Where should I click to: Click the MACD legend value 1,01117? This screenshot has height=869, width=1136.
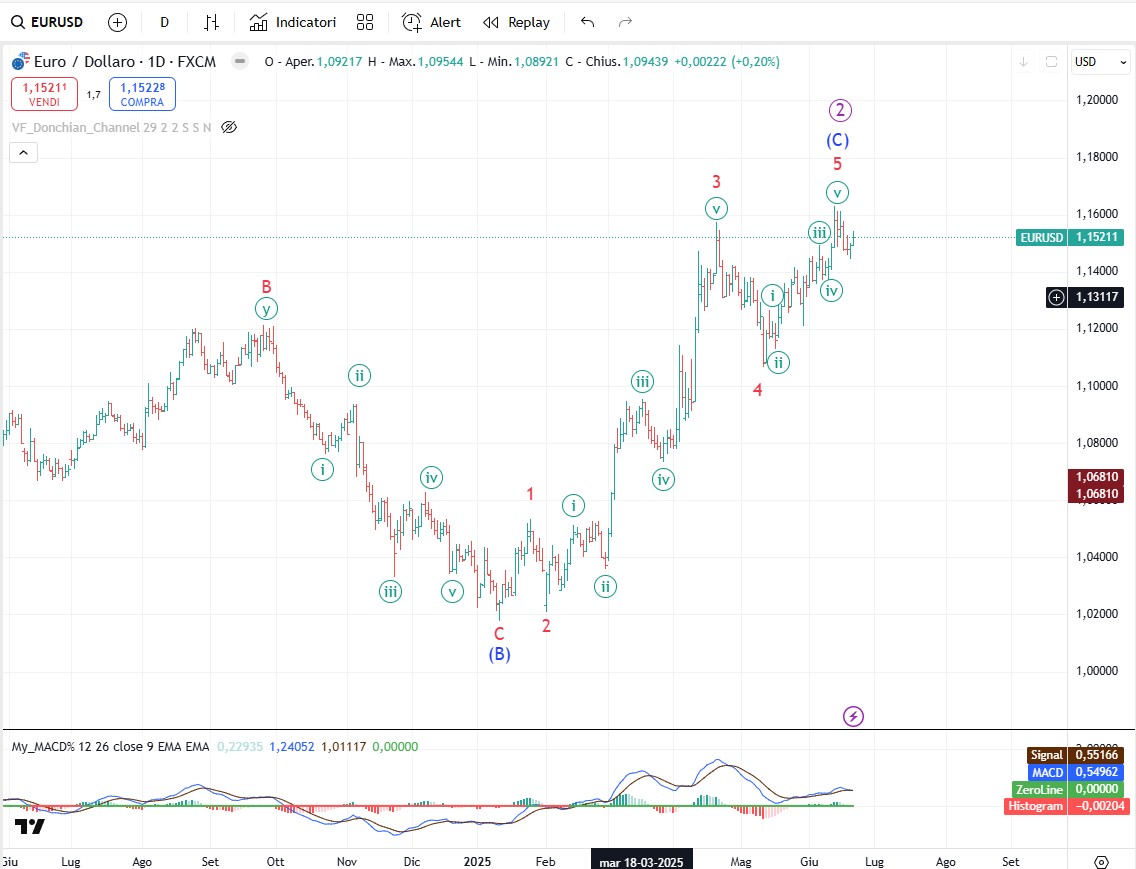(343, 747)
